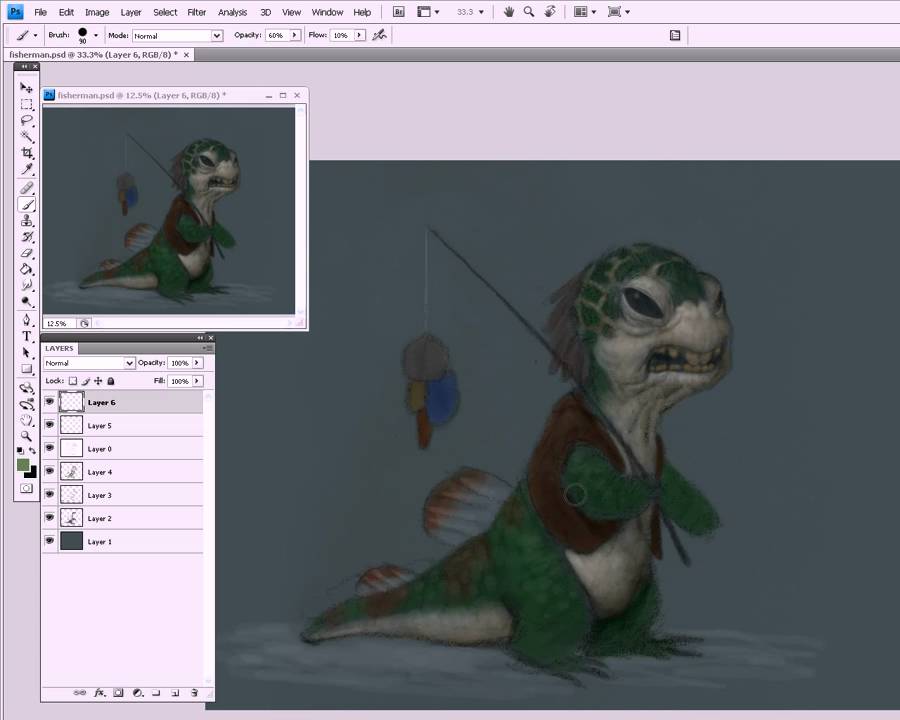Hide Layer 6 visibility
Viewport: 900px width, 720px height.
(49, 401)
